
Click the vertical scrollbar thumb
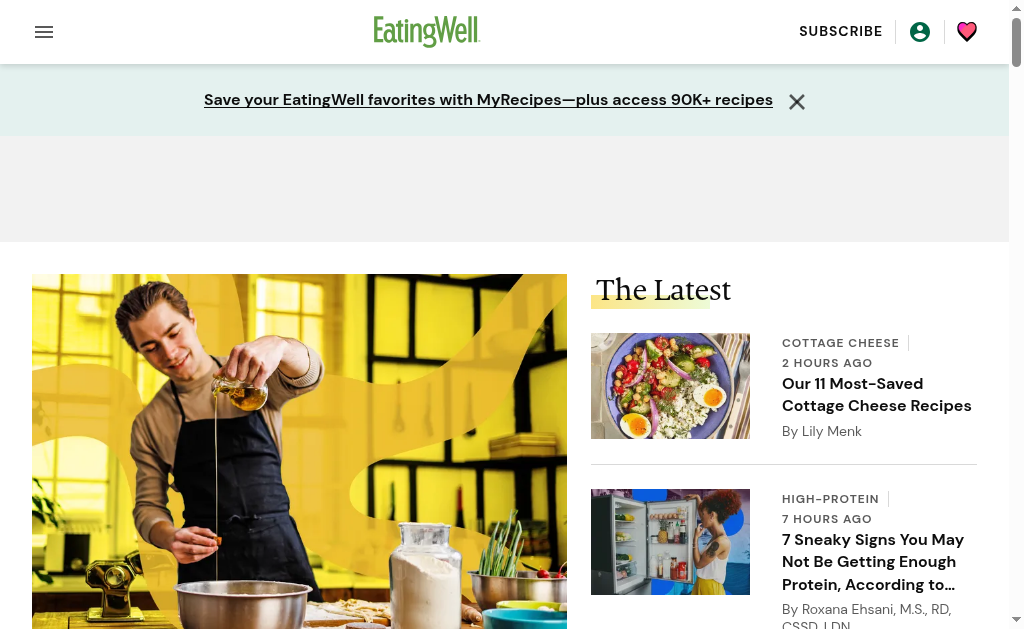(1016, 42)
